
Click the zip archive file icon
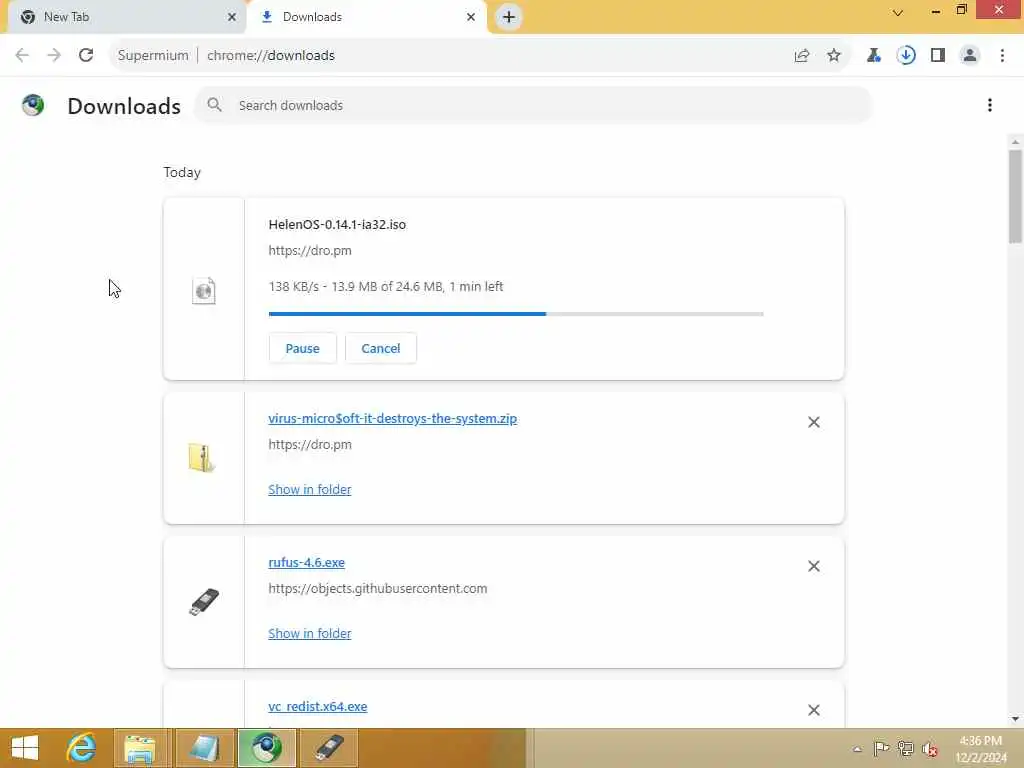[202, 458]
